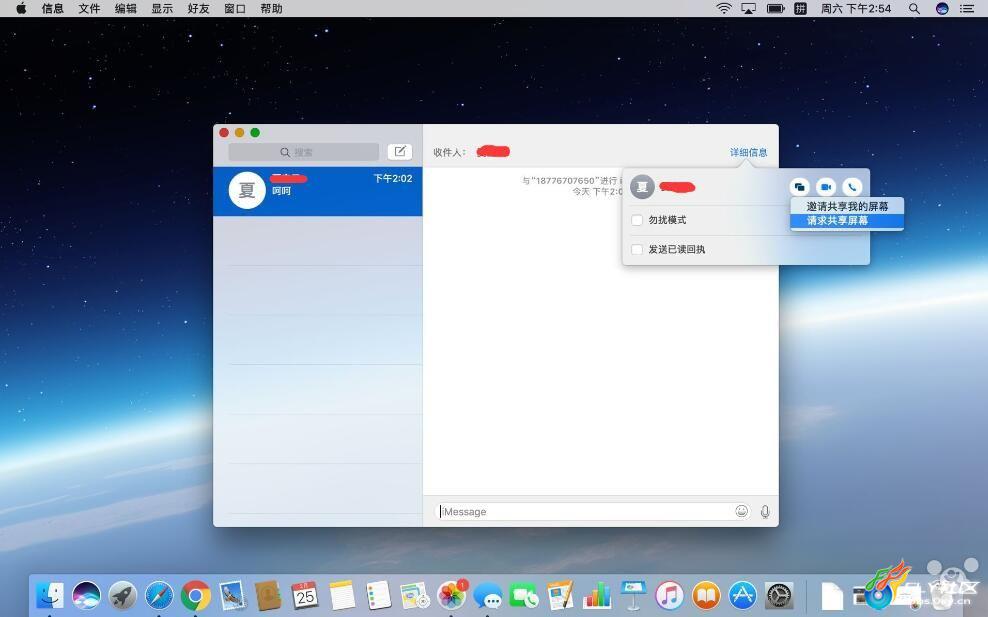988x617 pixels.
Task: Open the 帮助 menu
Action: [272, 8]
